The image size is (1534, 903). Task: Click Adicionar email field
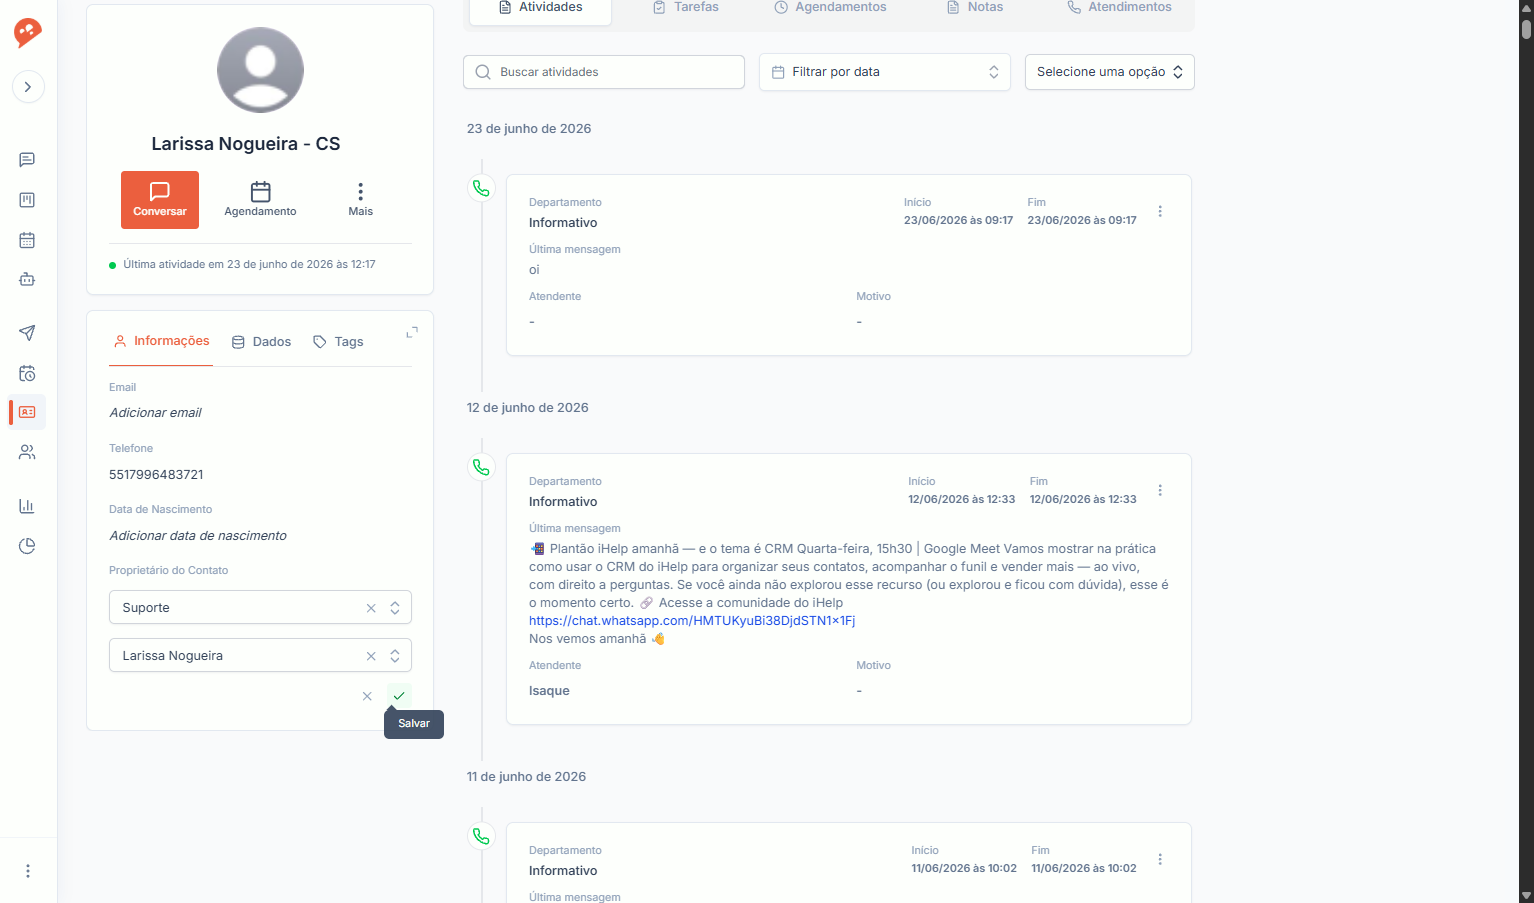coord(155,413)
